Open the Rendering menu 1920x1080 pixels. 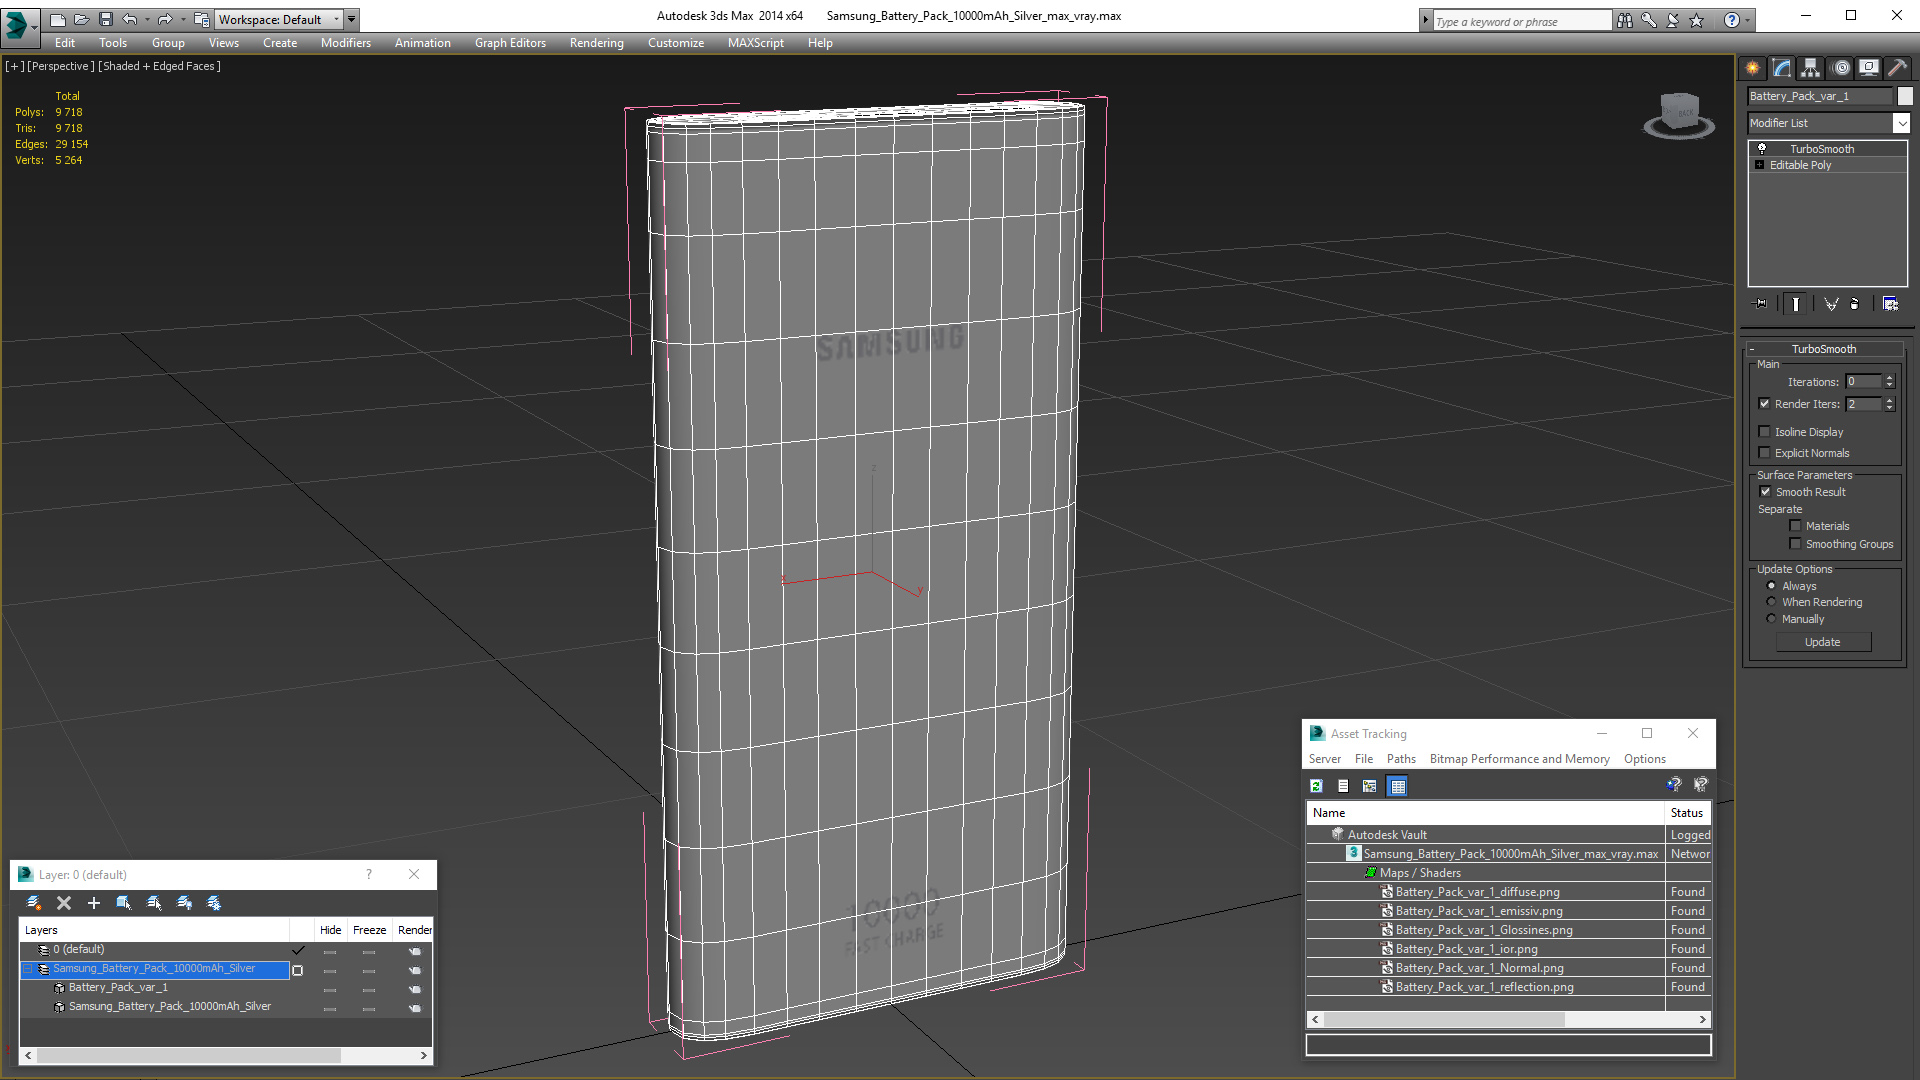596,43
